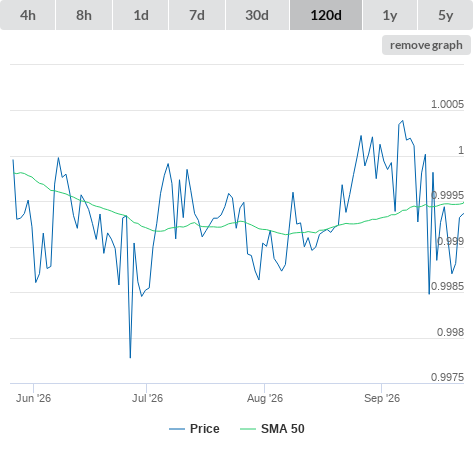Image resolution: width=474 pixels, height=455 pixels.
Task: Click the blue Price legend line swatch
Action: pos(177,429)
